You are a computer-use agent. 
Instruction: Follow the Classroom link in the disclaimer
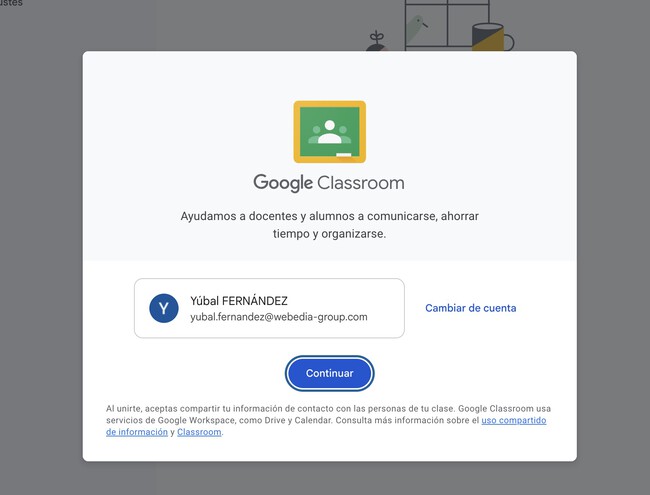(199, 433)
